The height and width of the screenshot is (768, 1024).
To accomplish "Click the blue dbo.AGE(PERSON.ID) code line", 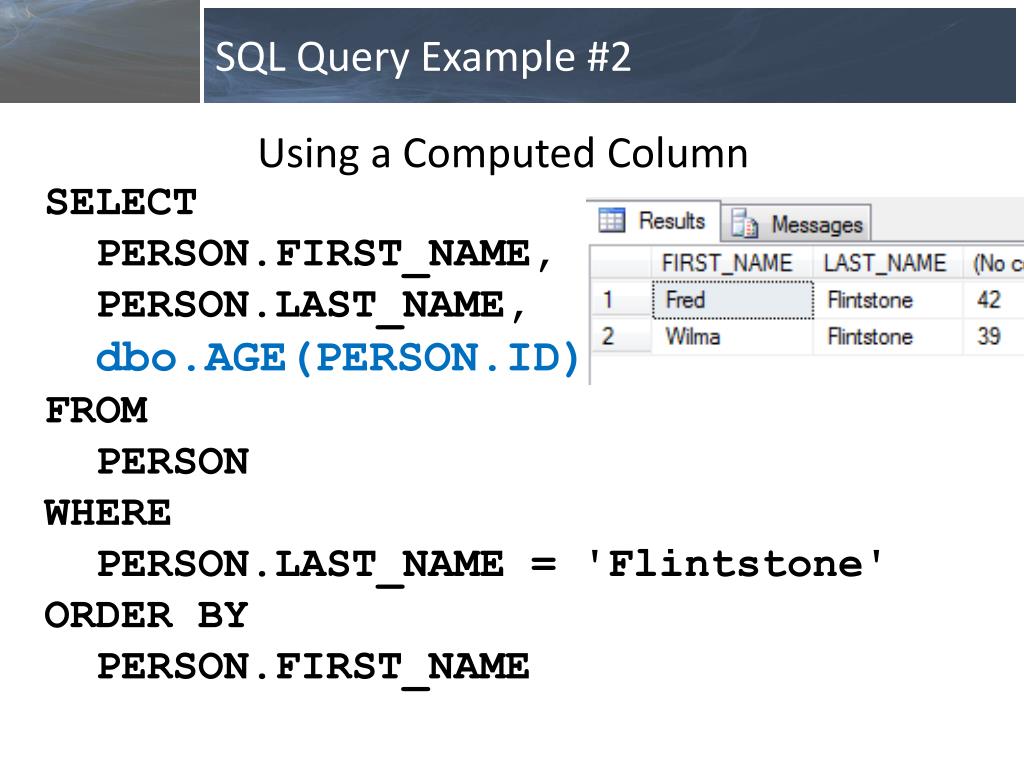I will 338,357.
